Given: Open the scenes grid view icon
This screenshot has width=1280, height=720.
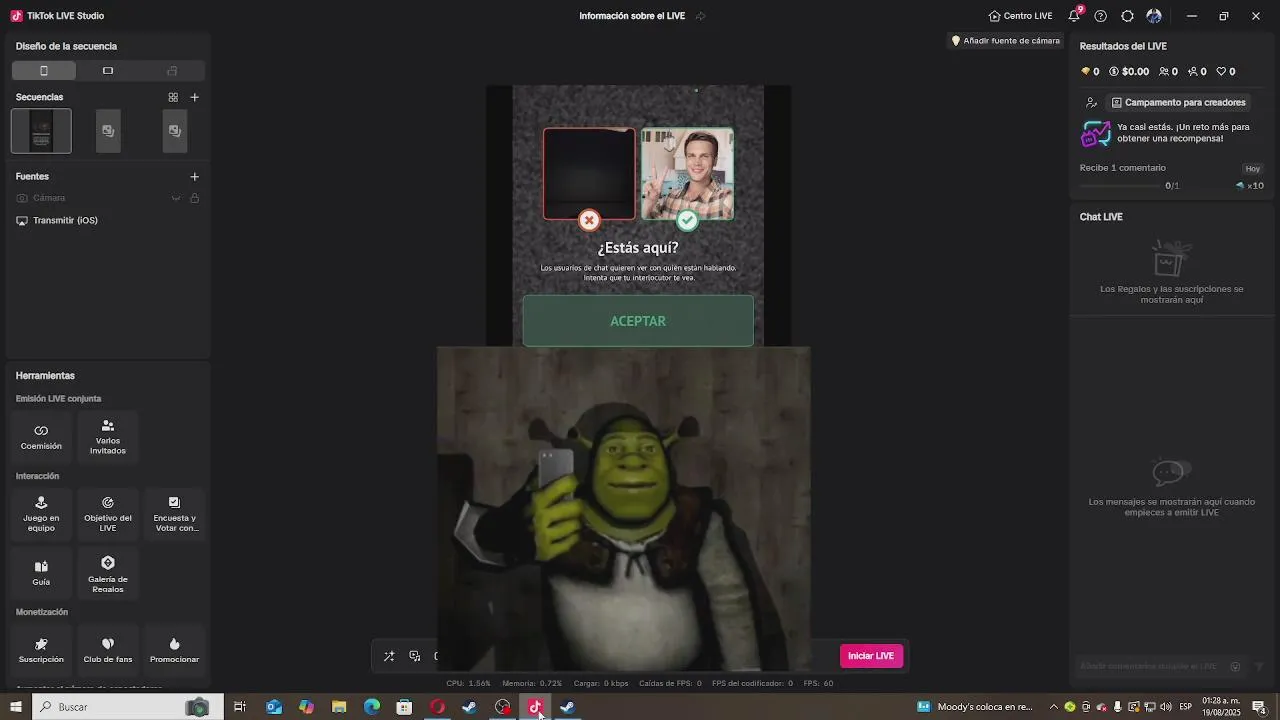Looking at the screenshot, I should pyautogui.click(x=173, y=97).
